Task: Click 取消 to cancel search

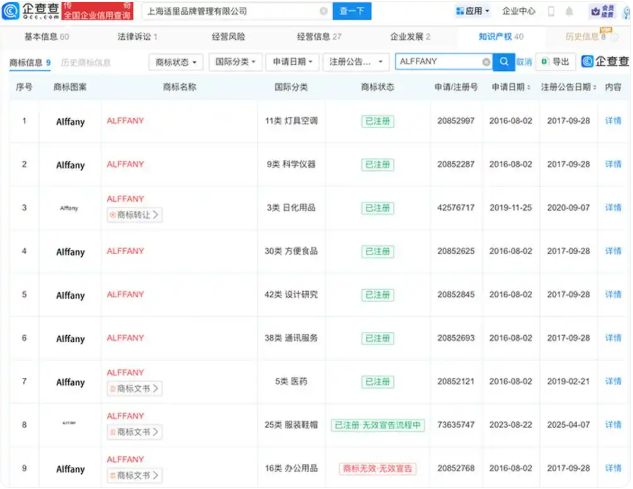Action: pyautogui.click(x=524, y=62)
